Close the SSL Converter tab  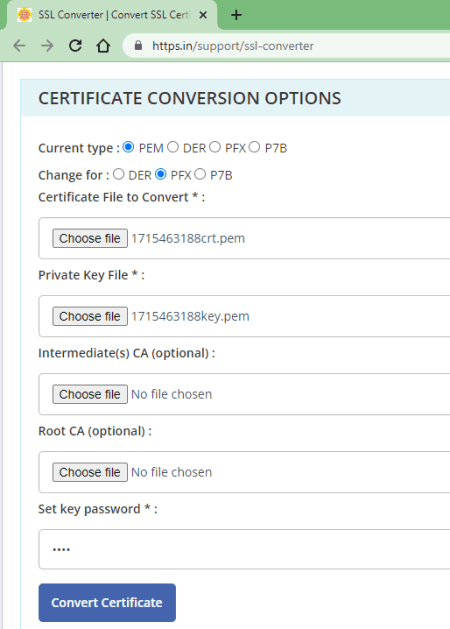pyautogui.click(x=203, y=15)
